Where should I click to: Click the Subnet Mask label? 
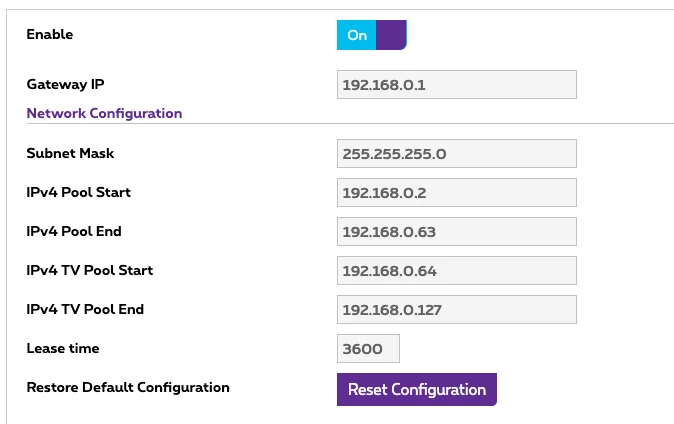[70, 153]
